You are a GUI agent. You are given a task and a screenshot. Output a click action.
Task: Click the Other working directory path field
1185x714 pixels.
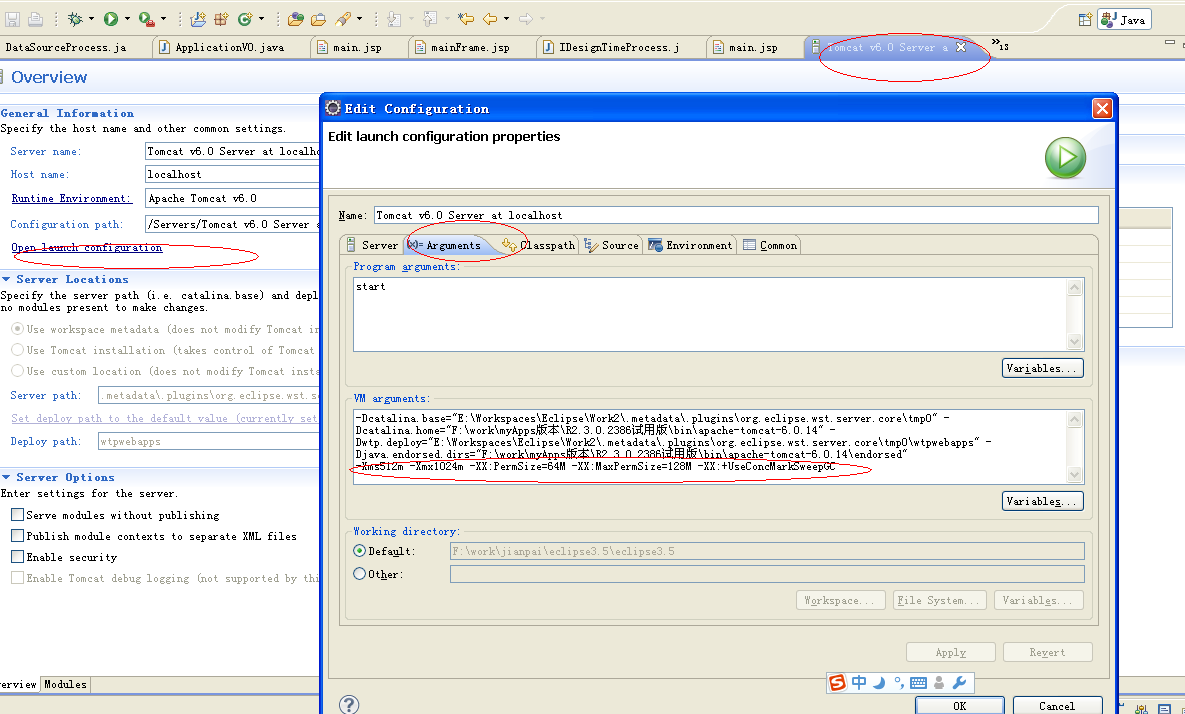[x=767, y=573]
